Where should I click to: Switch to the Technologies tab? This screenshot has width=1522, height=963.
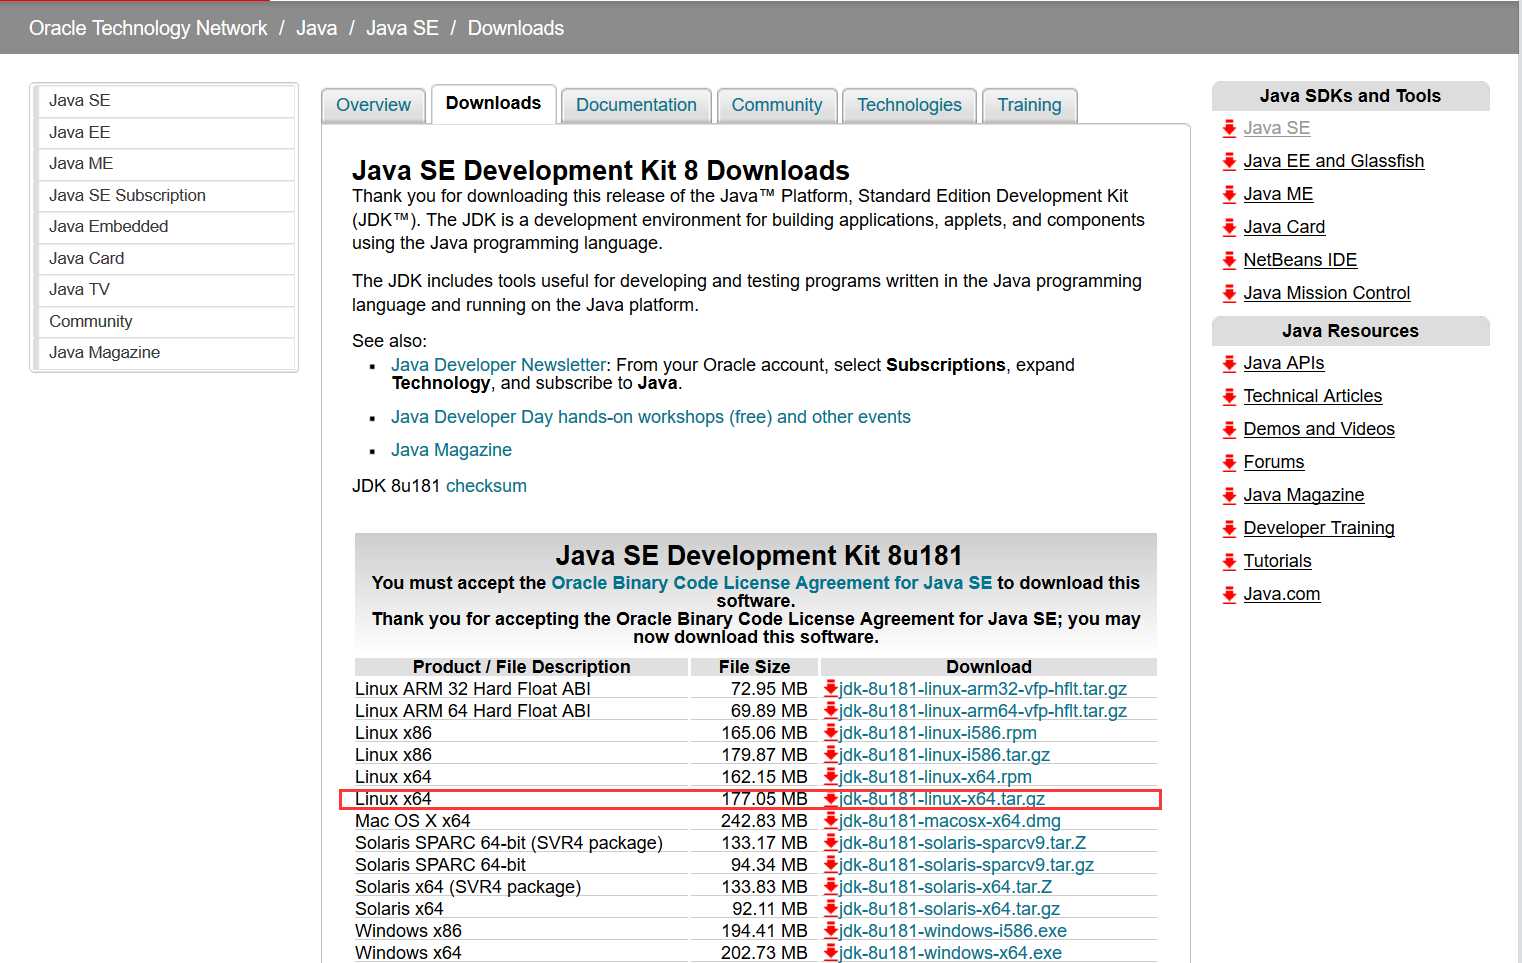909,105
